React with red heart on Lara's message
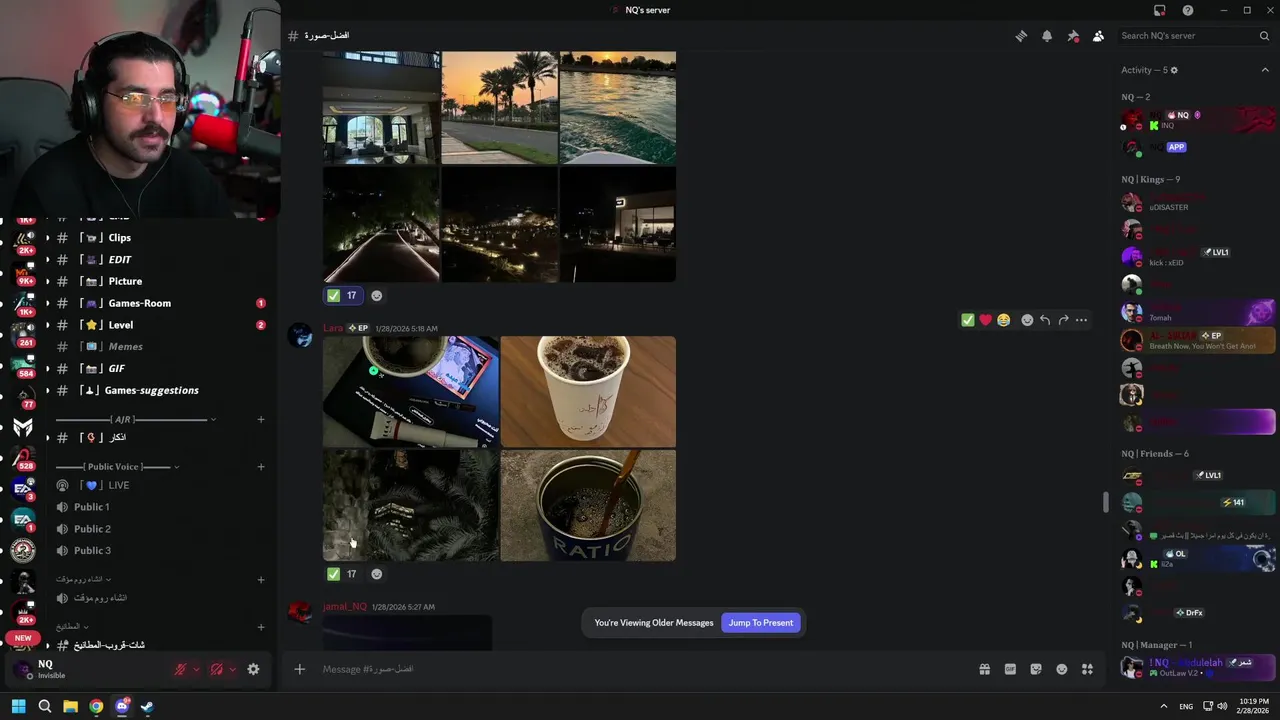The image size is (1280, 720). pyautogui.click(x=985, y=320)
